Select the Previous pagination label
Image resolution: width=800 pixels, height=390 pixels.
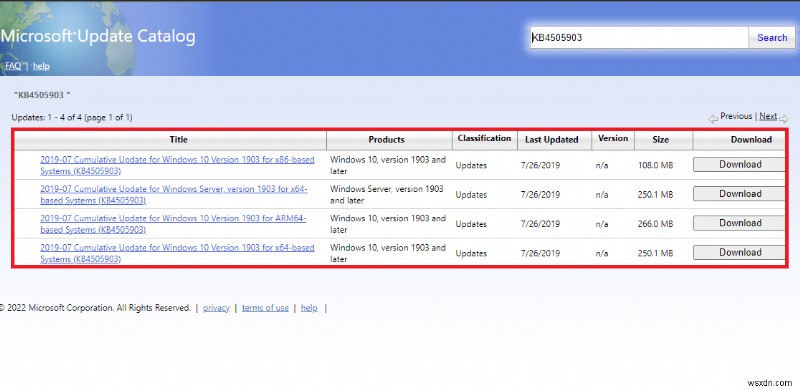pyautogui.click(x=736, y=116)
